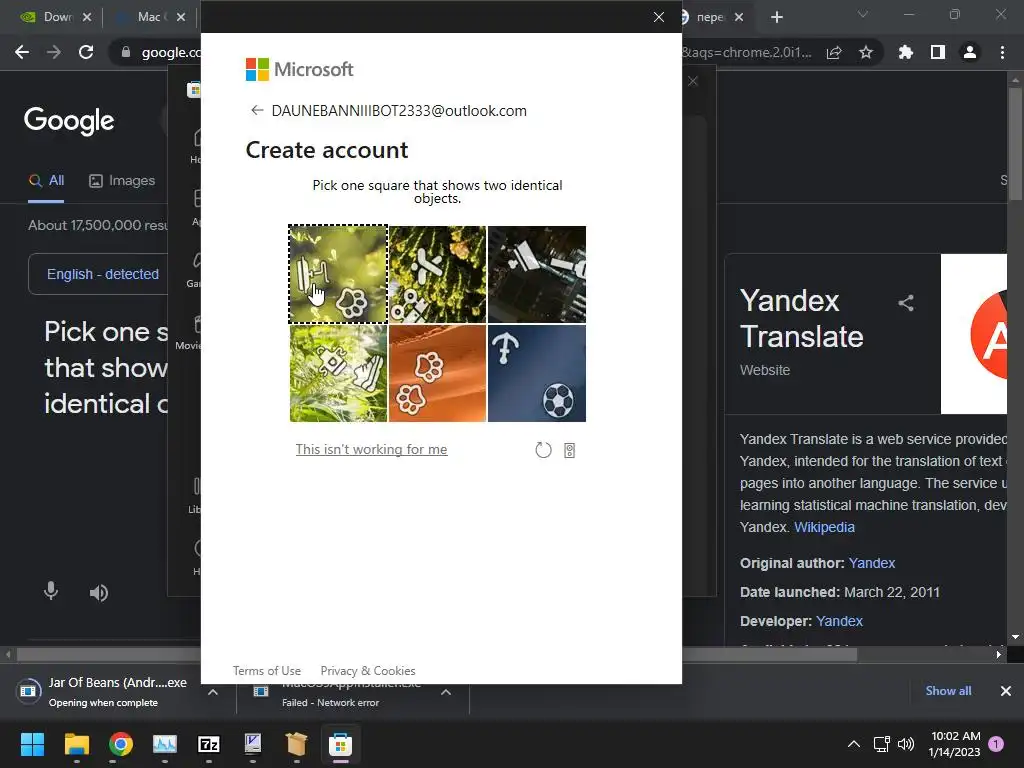Switch to the 'nepe' browser tab

coord(709,17)
